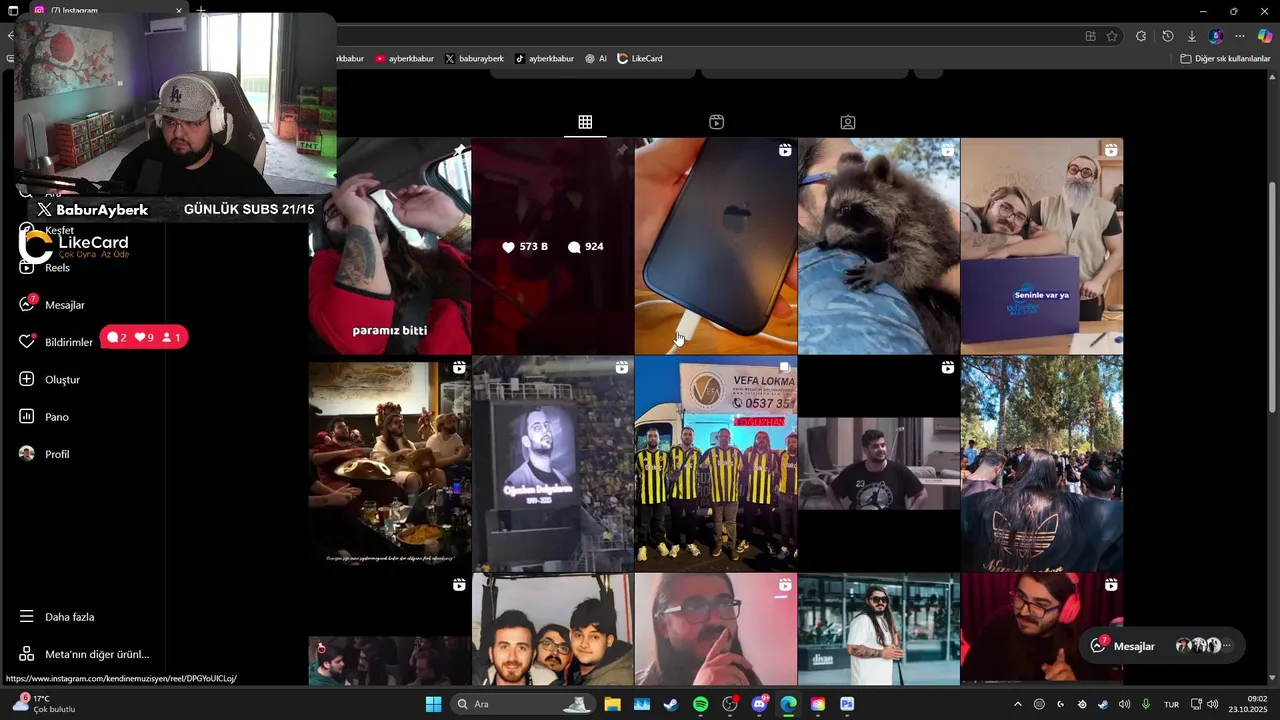
Task: Open Photoshop from the taskbar
Action: pos(847,704)
